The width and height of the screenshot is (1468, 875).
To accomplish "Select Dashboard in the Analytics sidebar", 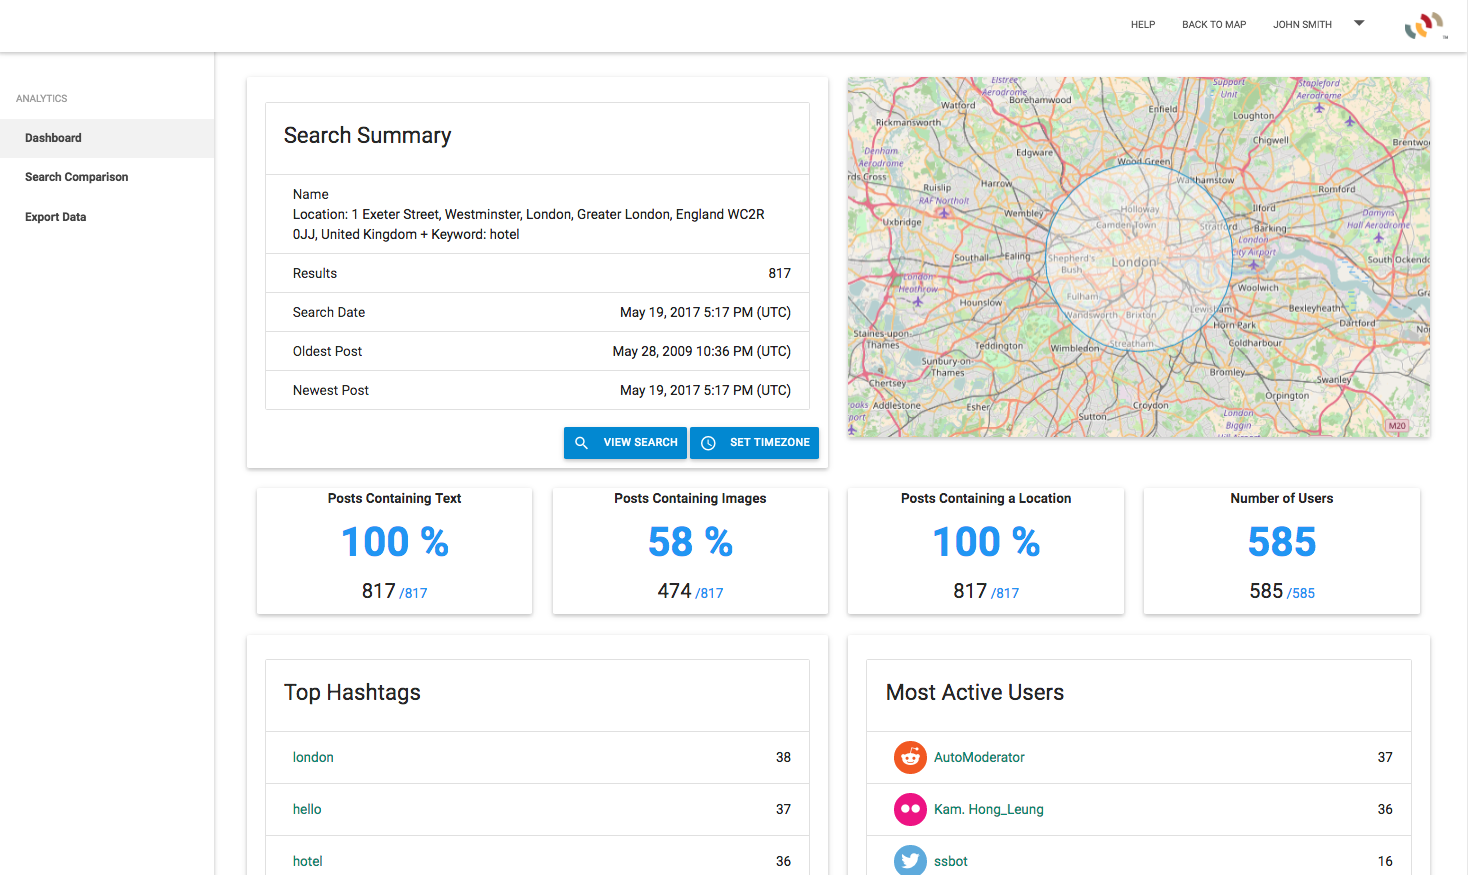I will (x=107, y=138).
